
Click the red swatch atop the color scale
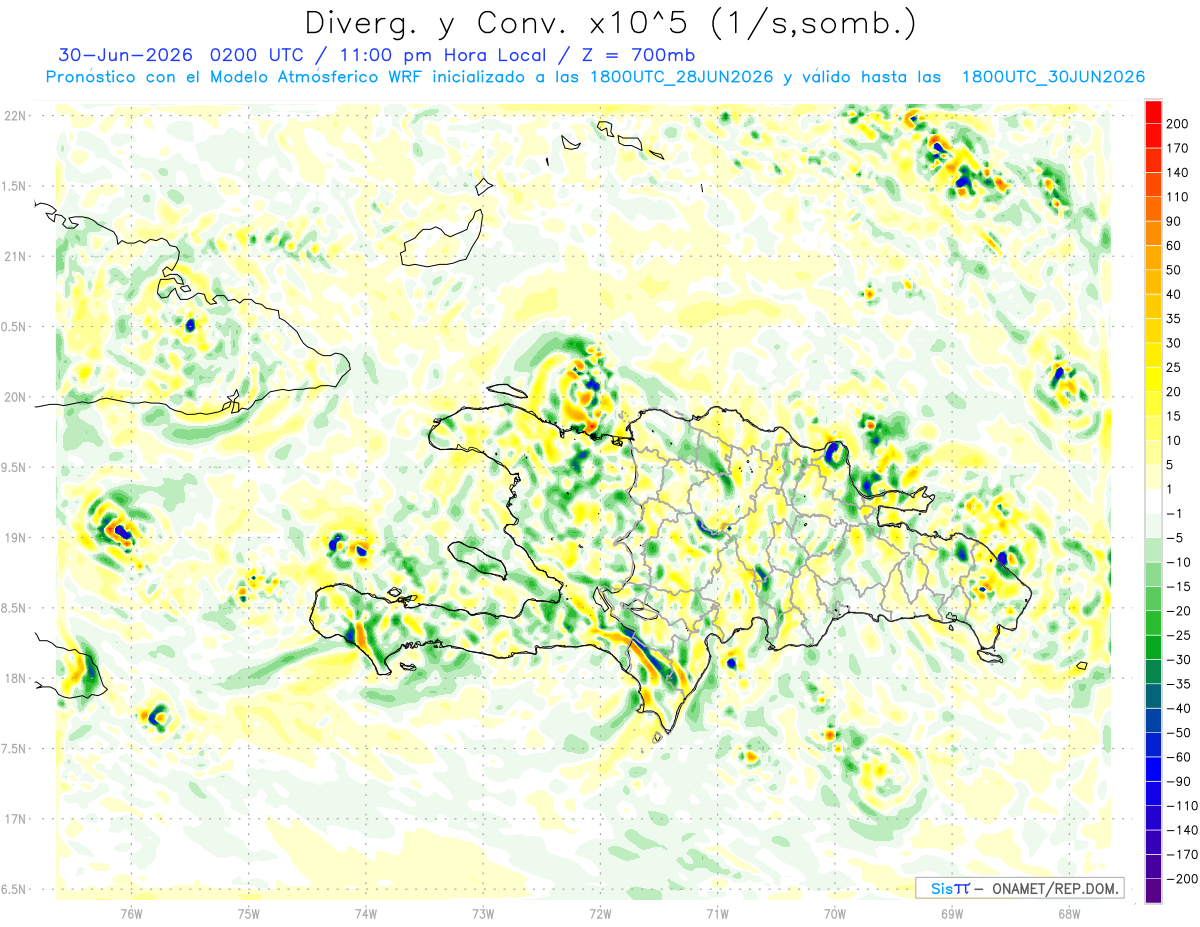coord(1153,112)
